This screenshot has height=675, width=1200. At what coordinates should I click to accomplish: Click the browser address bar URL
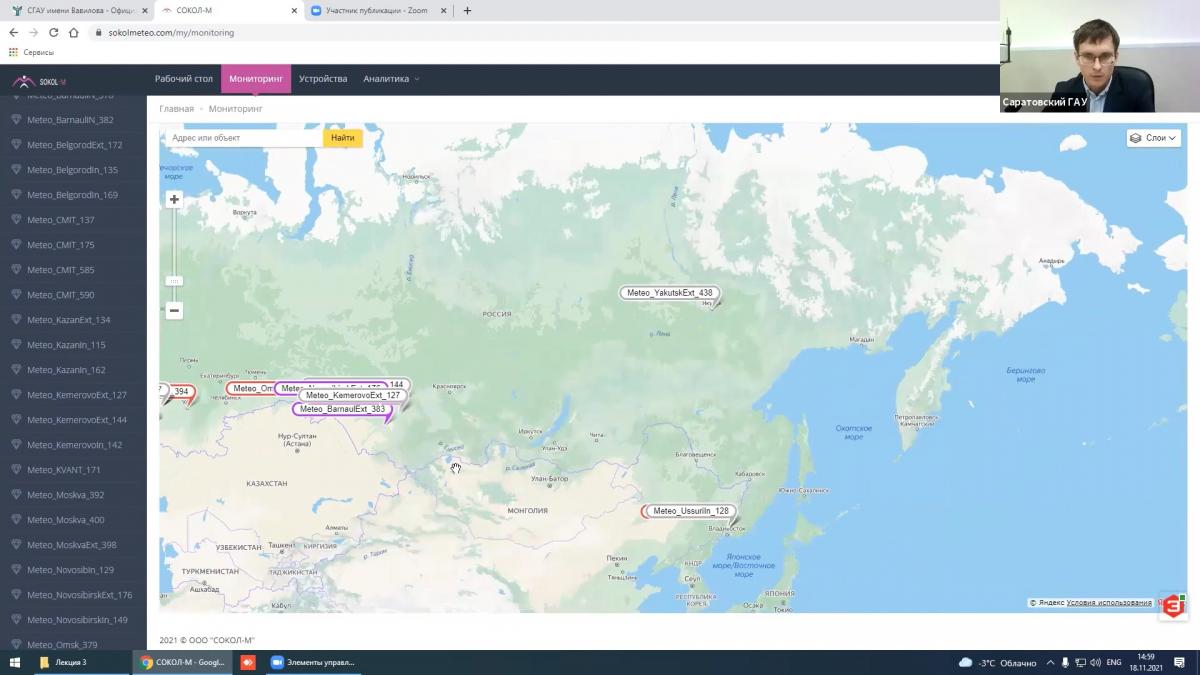pos(171,32)
